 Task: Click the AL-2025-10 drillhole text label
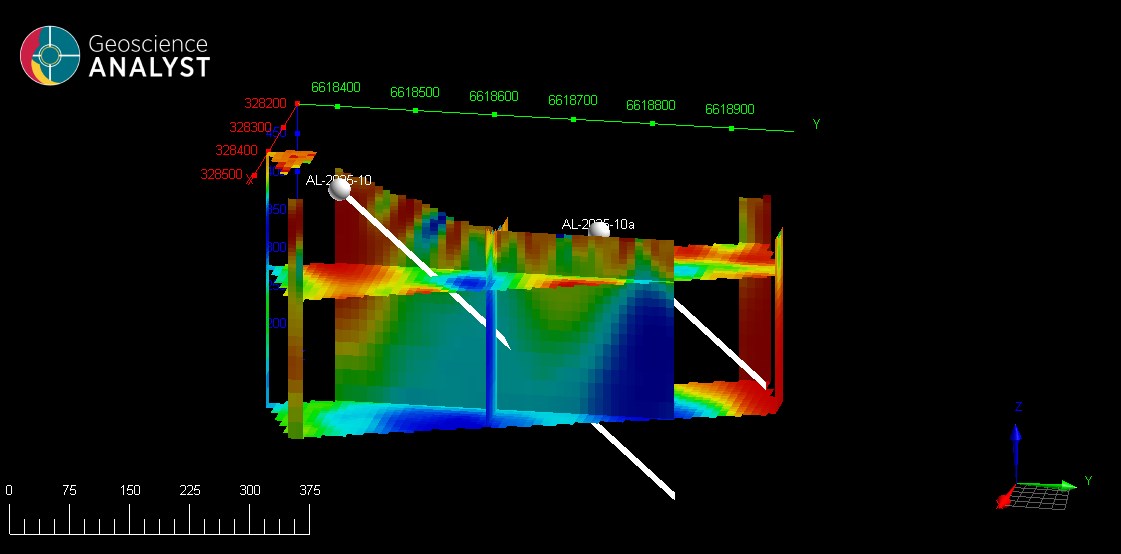pyautogui.click(x=339, y=180)
